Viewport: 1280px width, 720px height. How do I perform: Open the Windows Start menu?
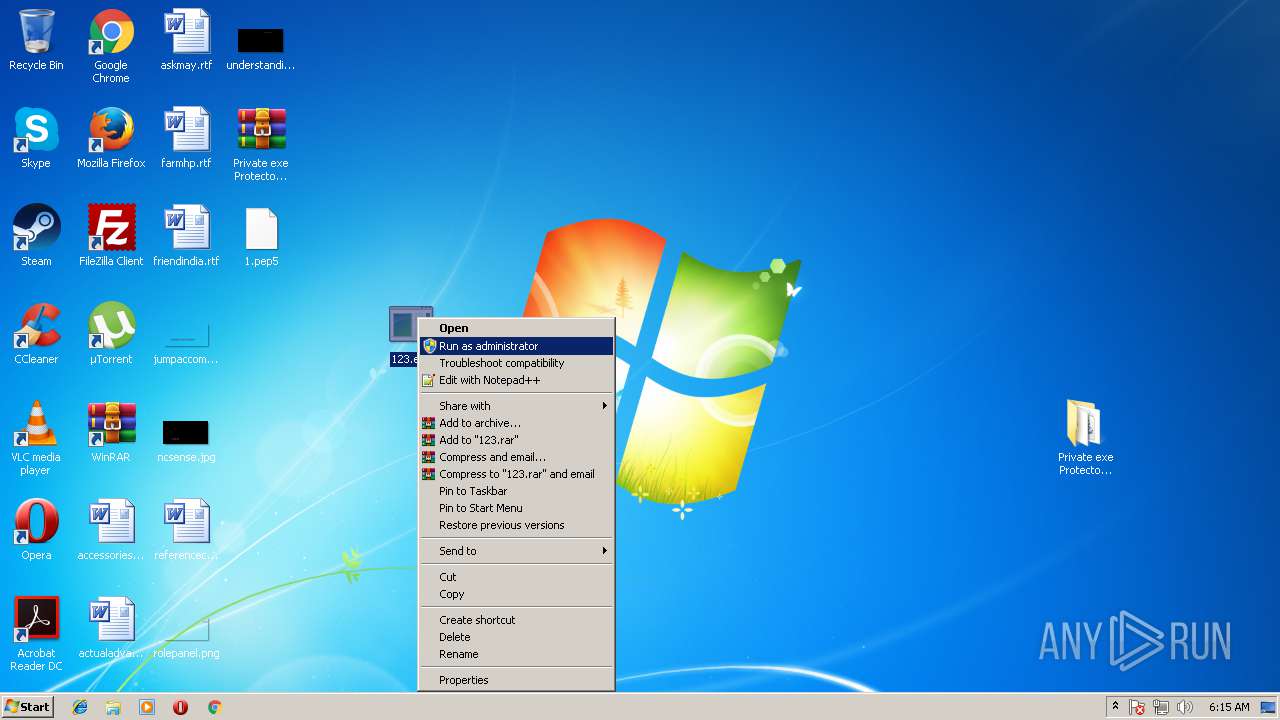tap(27, 707)
